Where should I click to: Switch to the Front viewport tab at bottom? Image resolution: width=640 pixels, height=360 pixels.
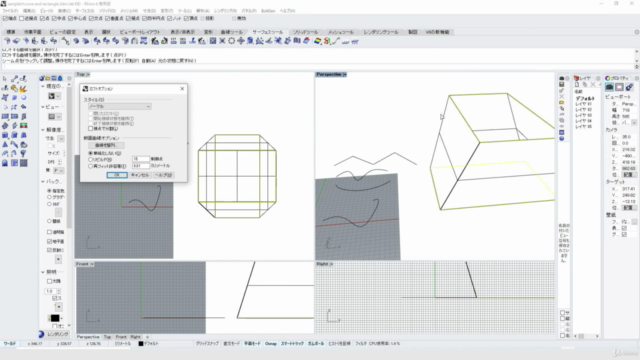click(x=121, y=337)
